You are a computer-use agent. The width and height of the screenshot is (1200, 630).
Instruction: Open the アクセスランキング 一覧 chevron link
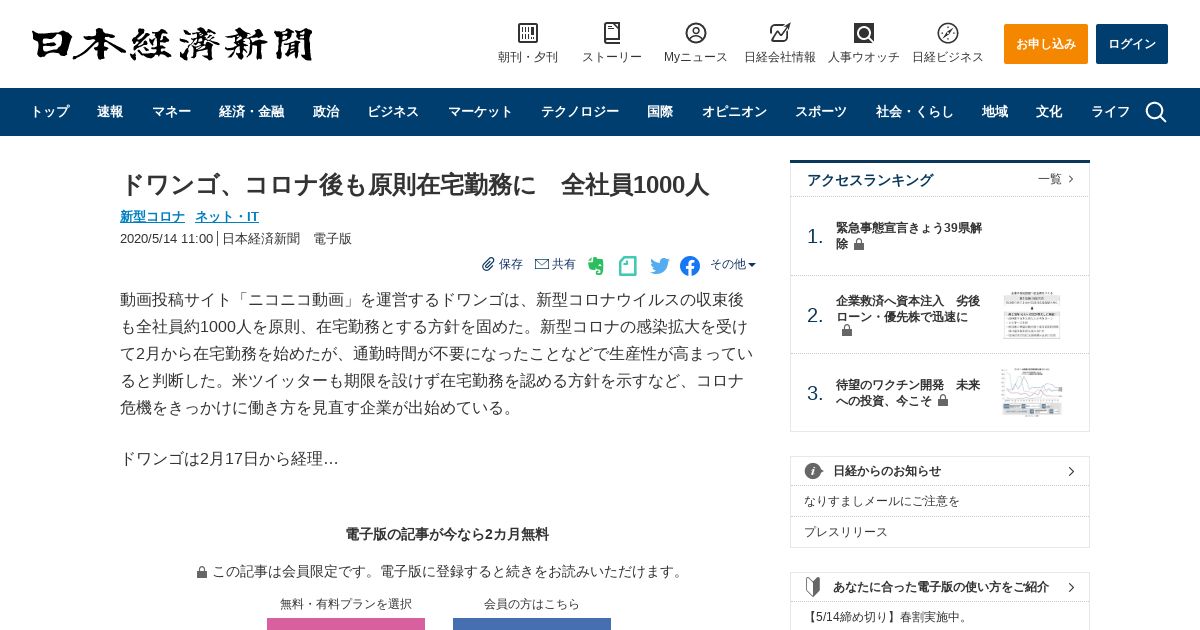pyautogui.click(x=1056, y=179)
